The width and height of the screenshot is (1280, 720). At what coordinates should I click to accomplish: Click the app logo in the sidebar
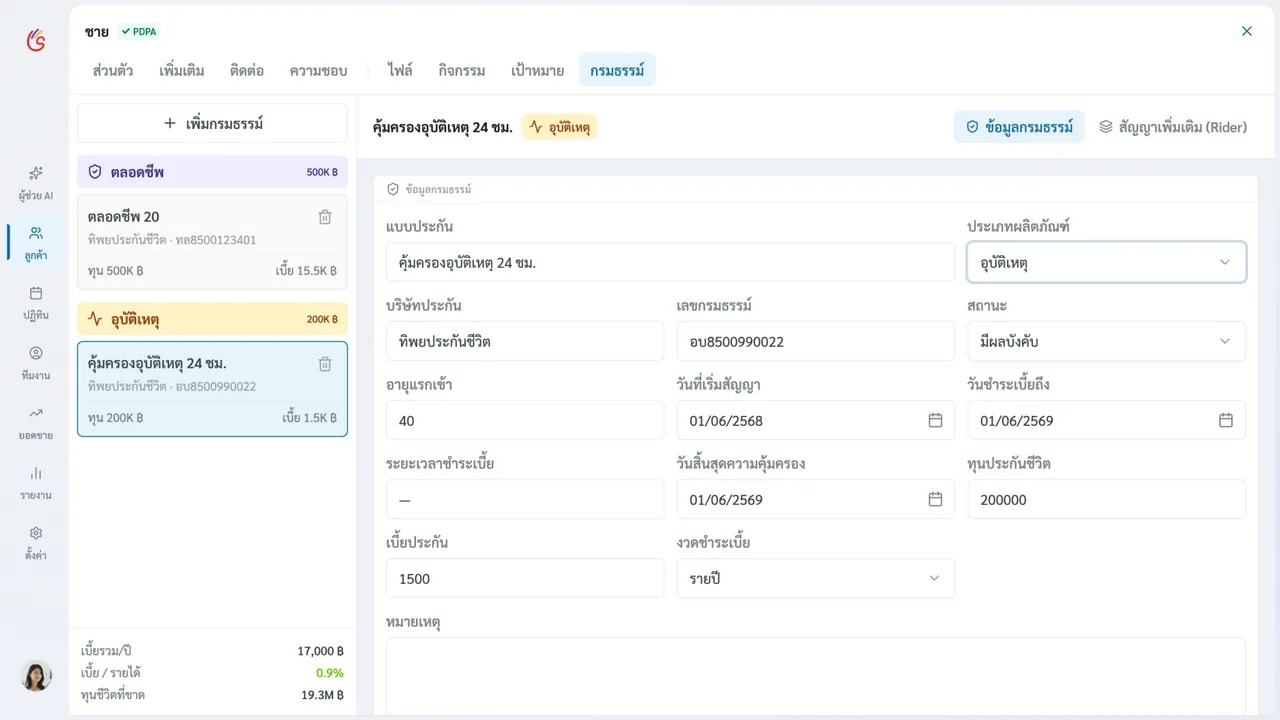point(36,40)
